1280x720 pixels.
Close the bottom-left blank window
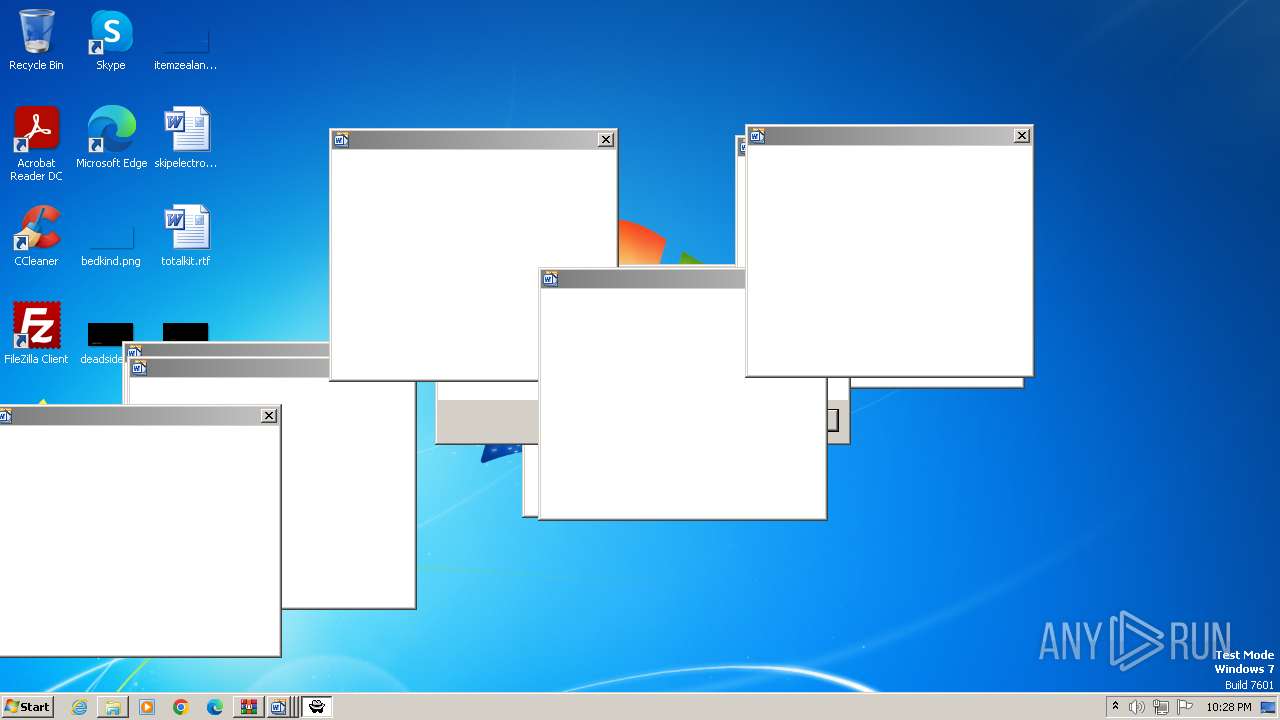pyautogui.click(x=269, y=416)
